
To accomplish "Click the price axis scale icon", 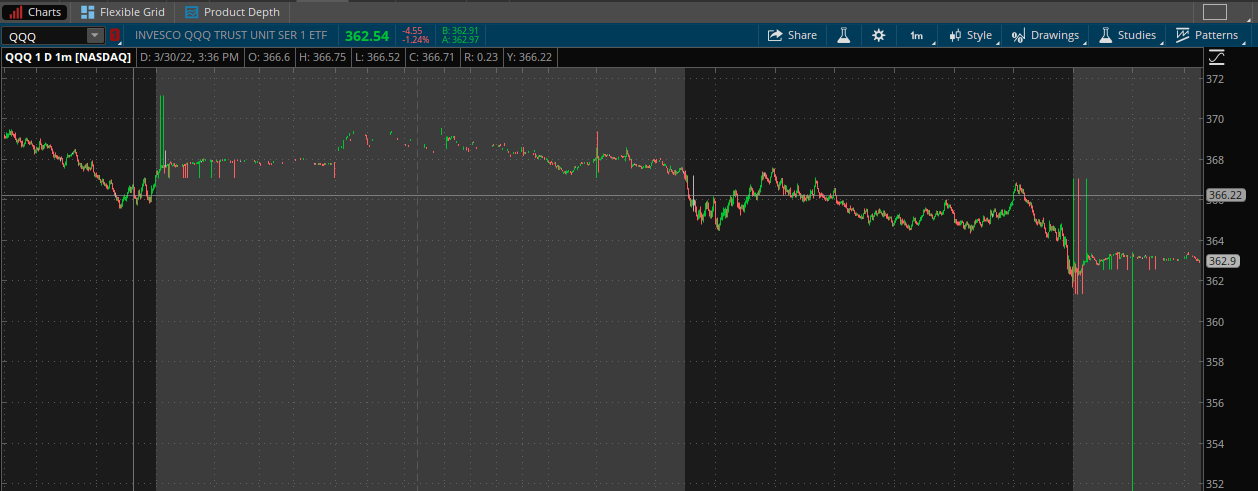I will (1215, 58).
